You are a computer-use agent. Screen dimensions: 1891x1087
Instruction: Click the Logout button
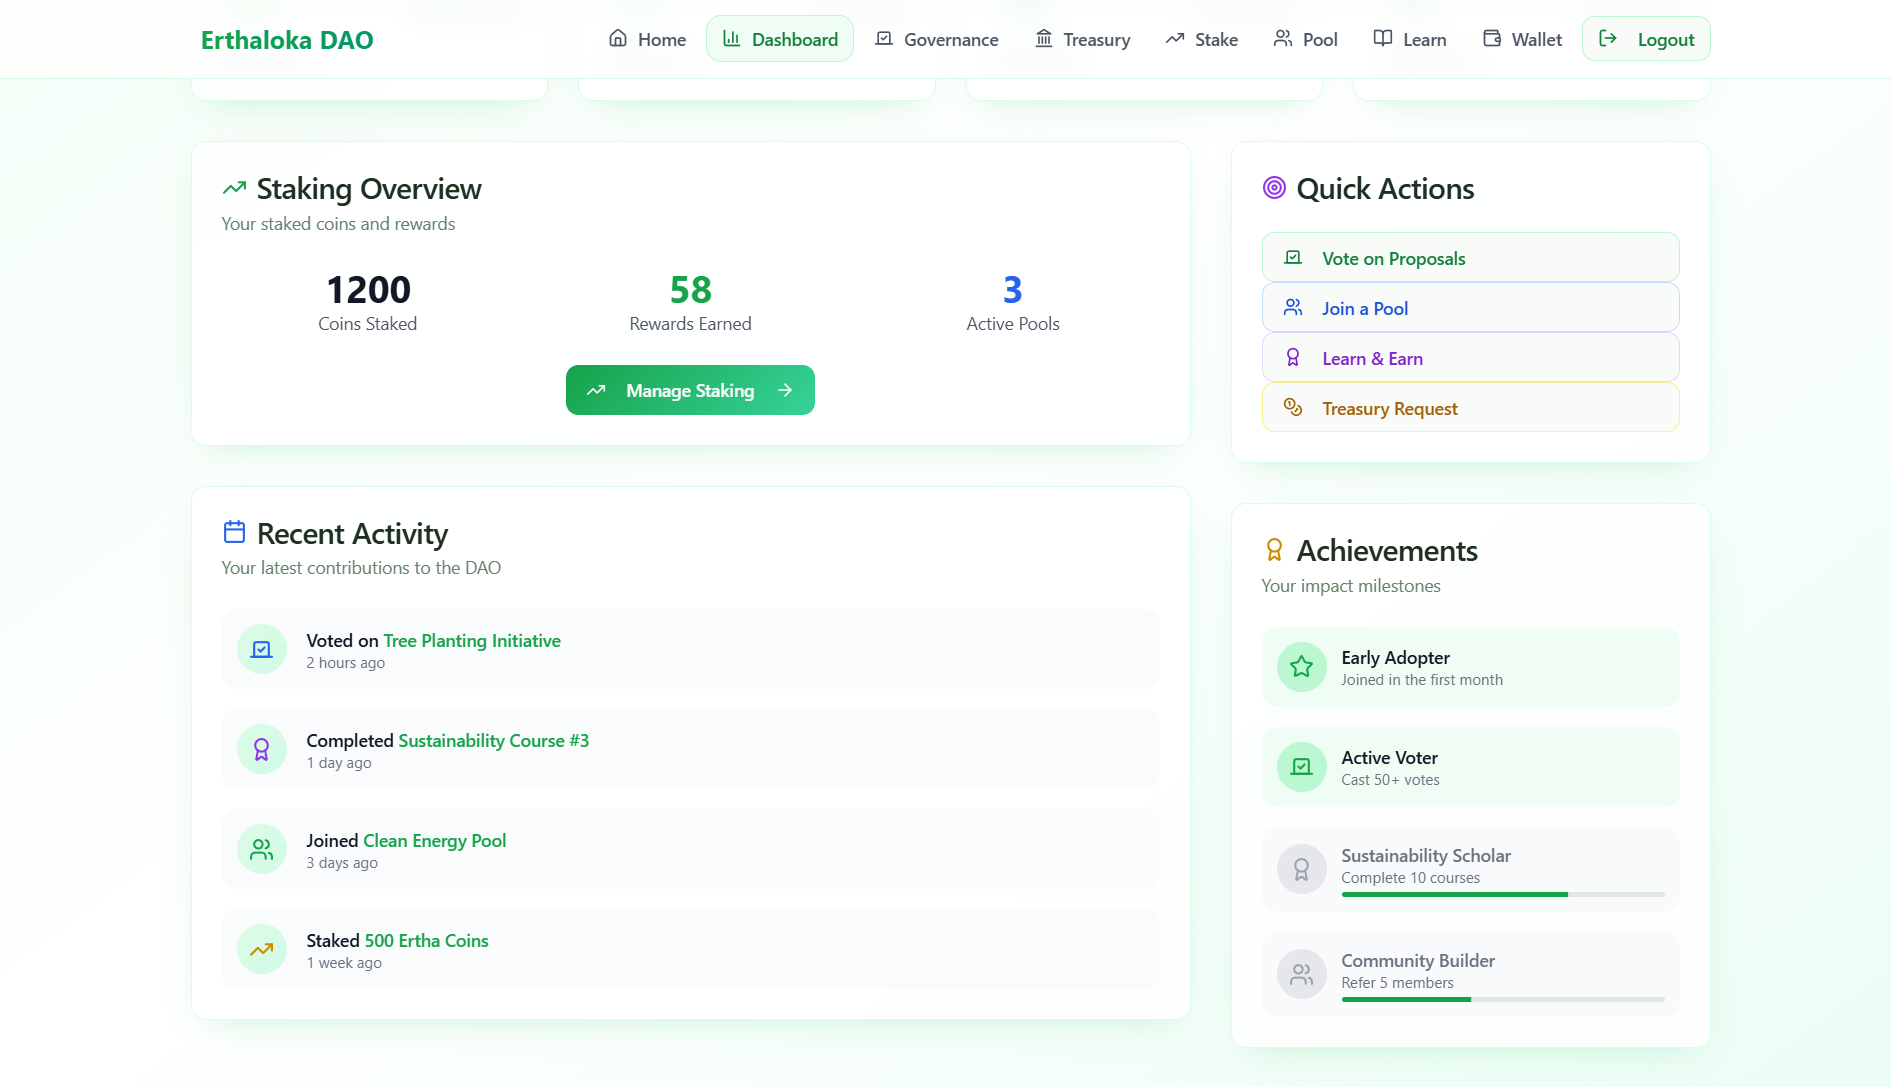(1646, 39)
